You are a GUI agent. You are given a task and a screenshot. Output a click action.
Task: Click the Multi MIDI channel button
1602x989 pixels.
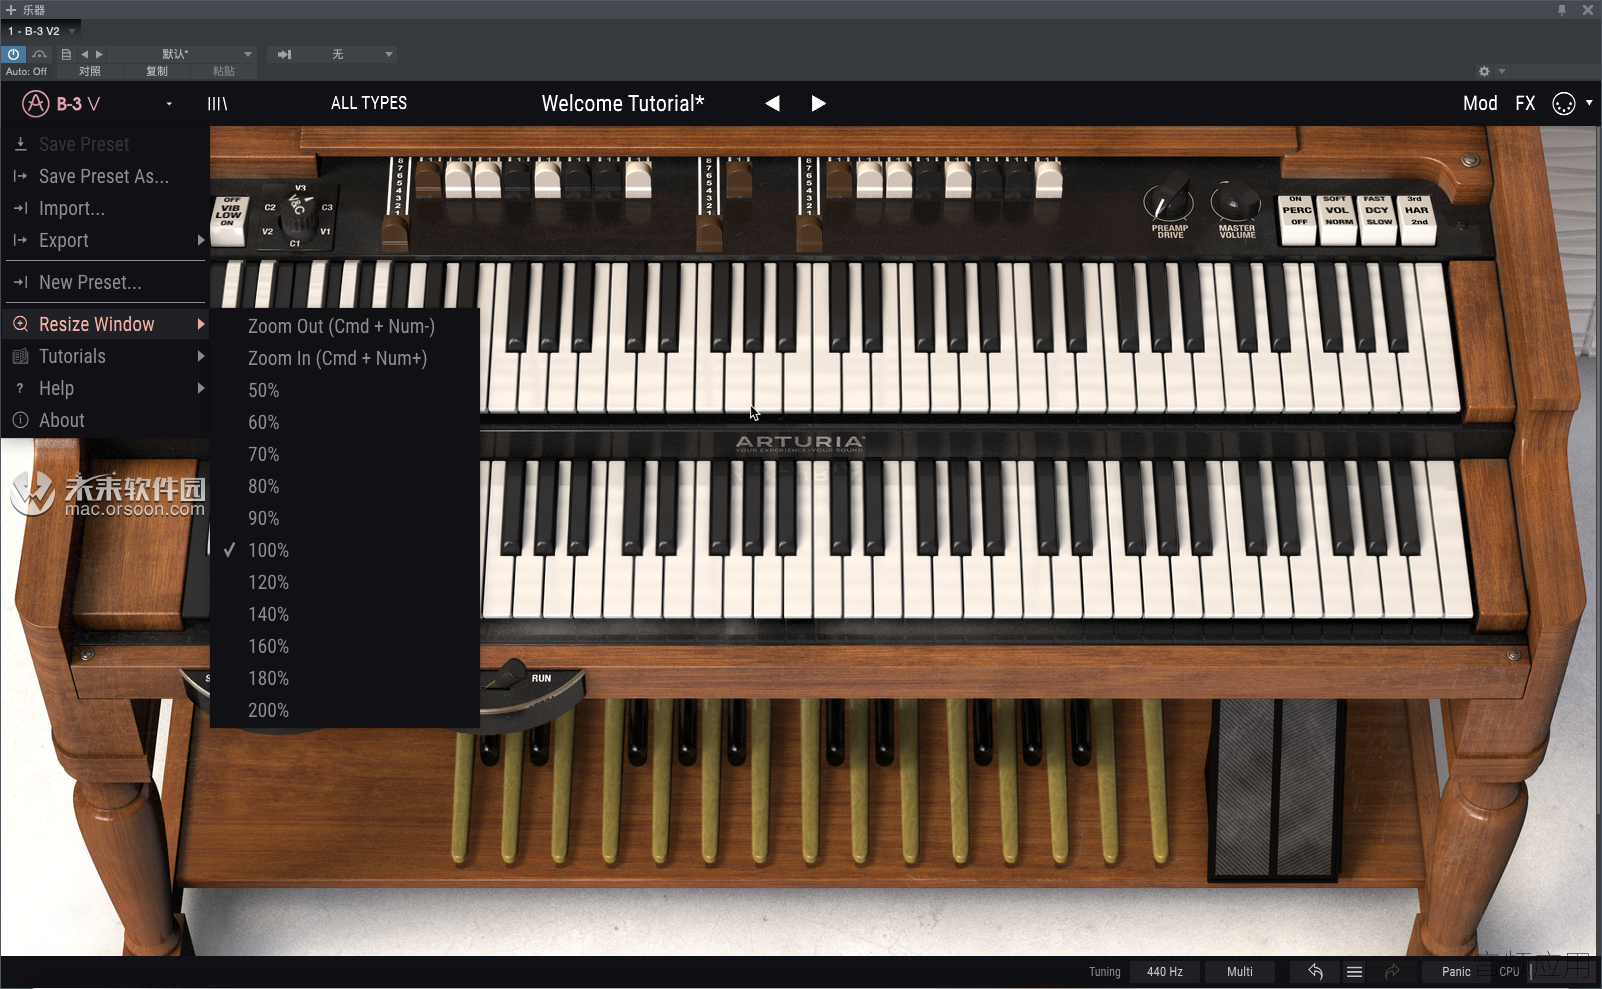coord(1240,972)
